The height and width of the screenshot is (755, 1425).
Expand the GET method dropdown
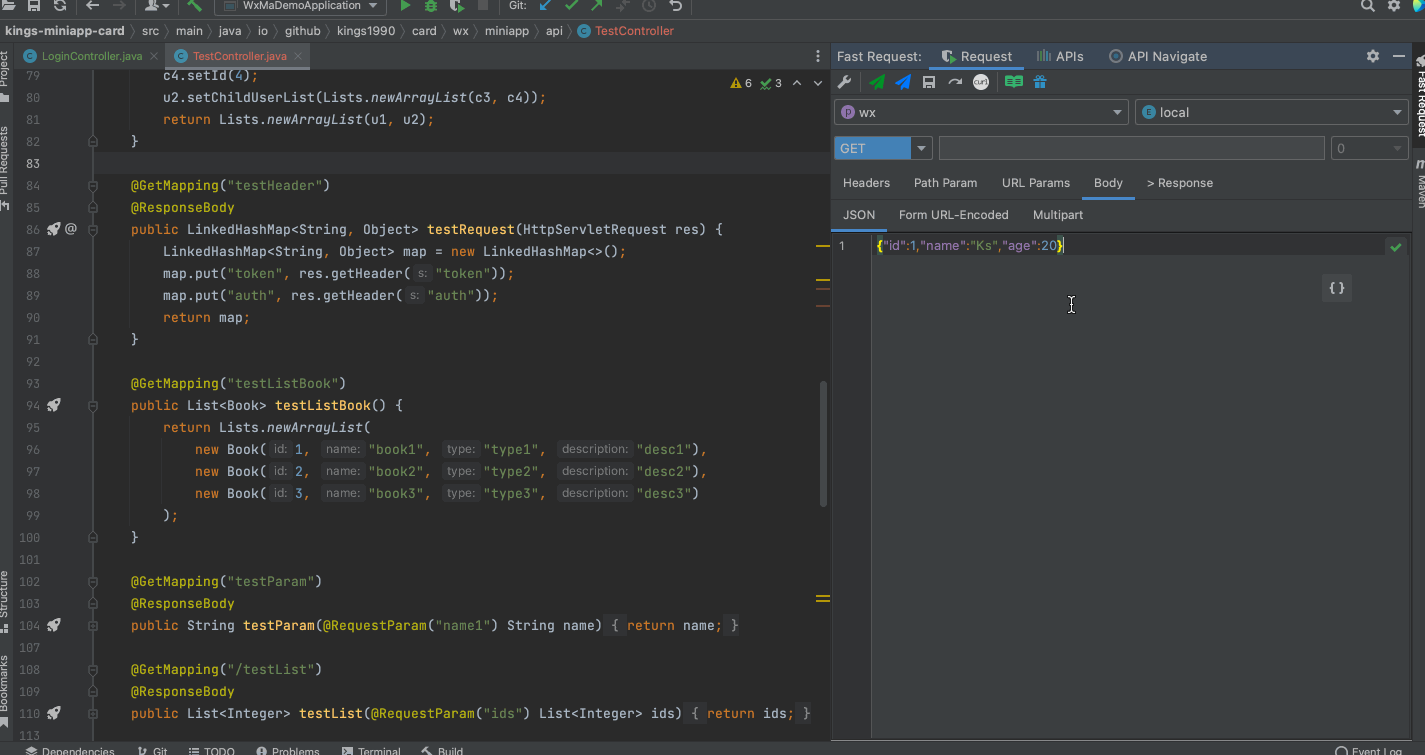[x=921, y=149]
